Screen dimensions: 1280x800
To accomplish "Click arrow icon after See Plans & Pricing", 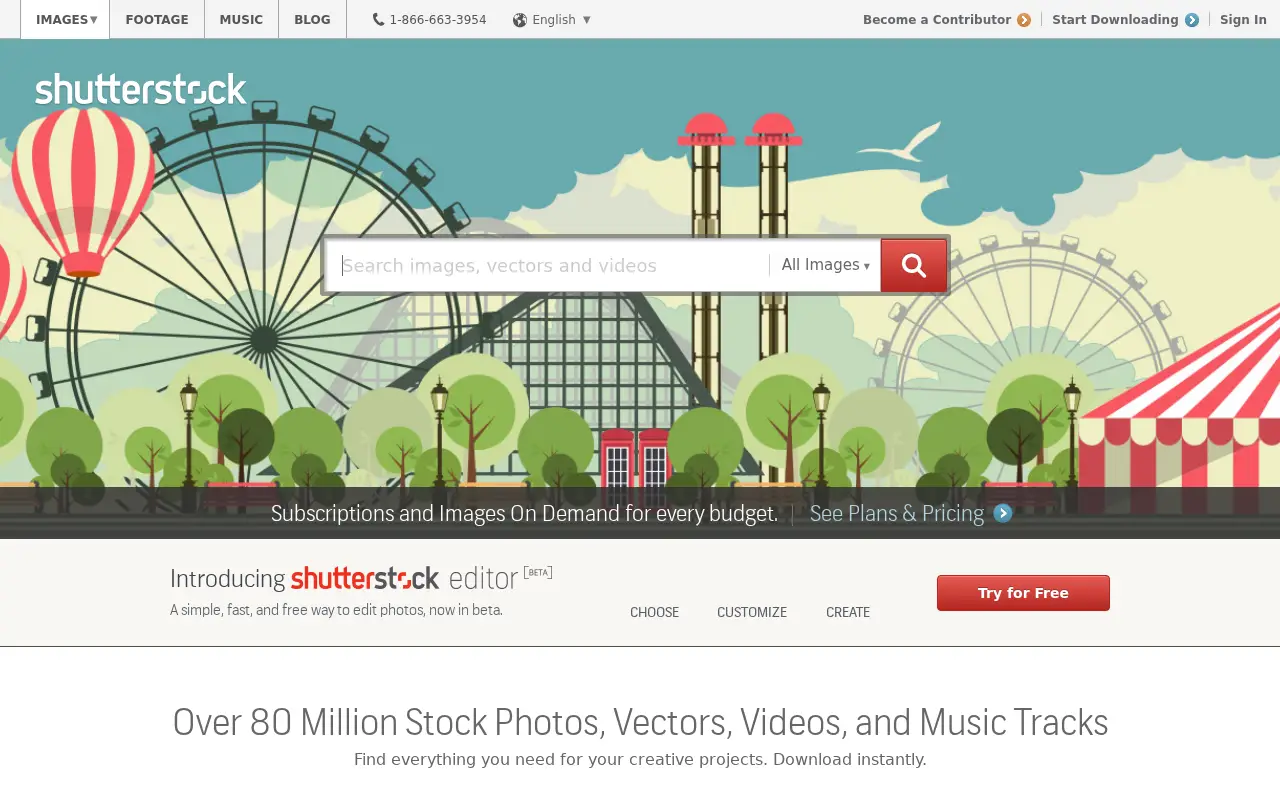I will click(x=1003, y=513).
